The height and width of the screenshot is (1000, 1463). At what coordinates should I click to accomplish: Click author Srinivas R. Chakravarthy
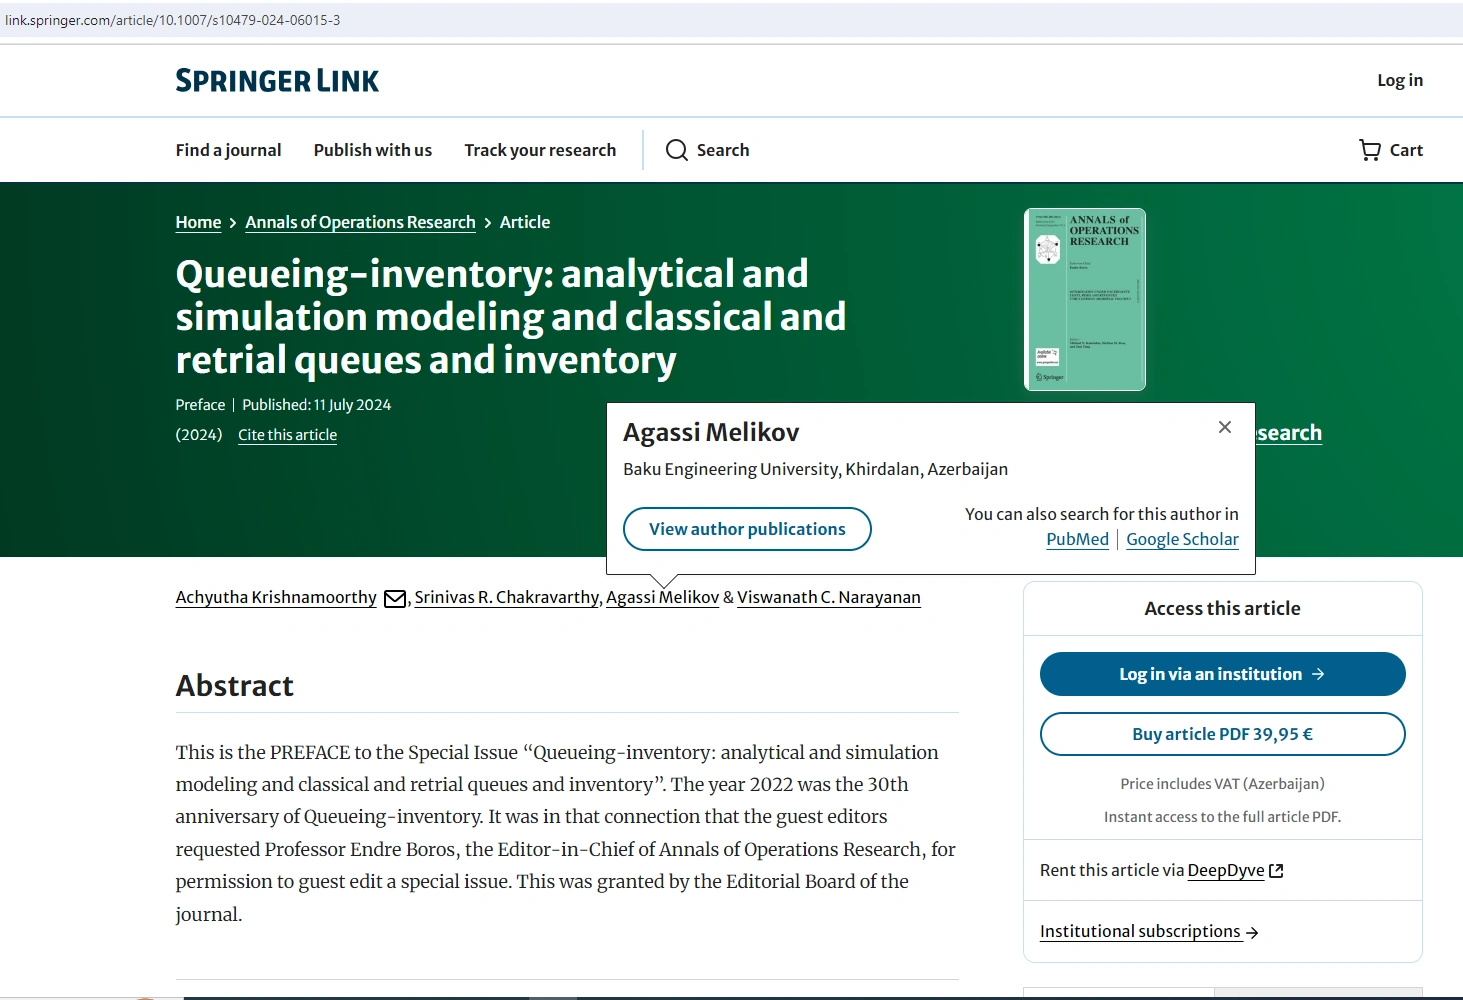point(506,597)
